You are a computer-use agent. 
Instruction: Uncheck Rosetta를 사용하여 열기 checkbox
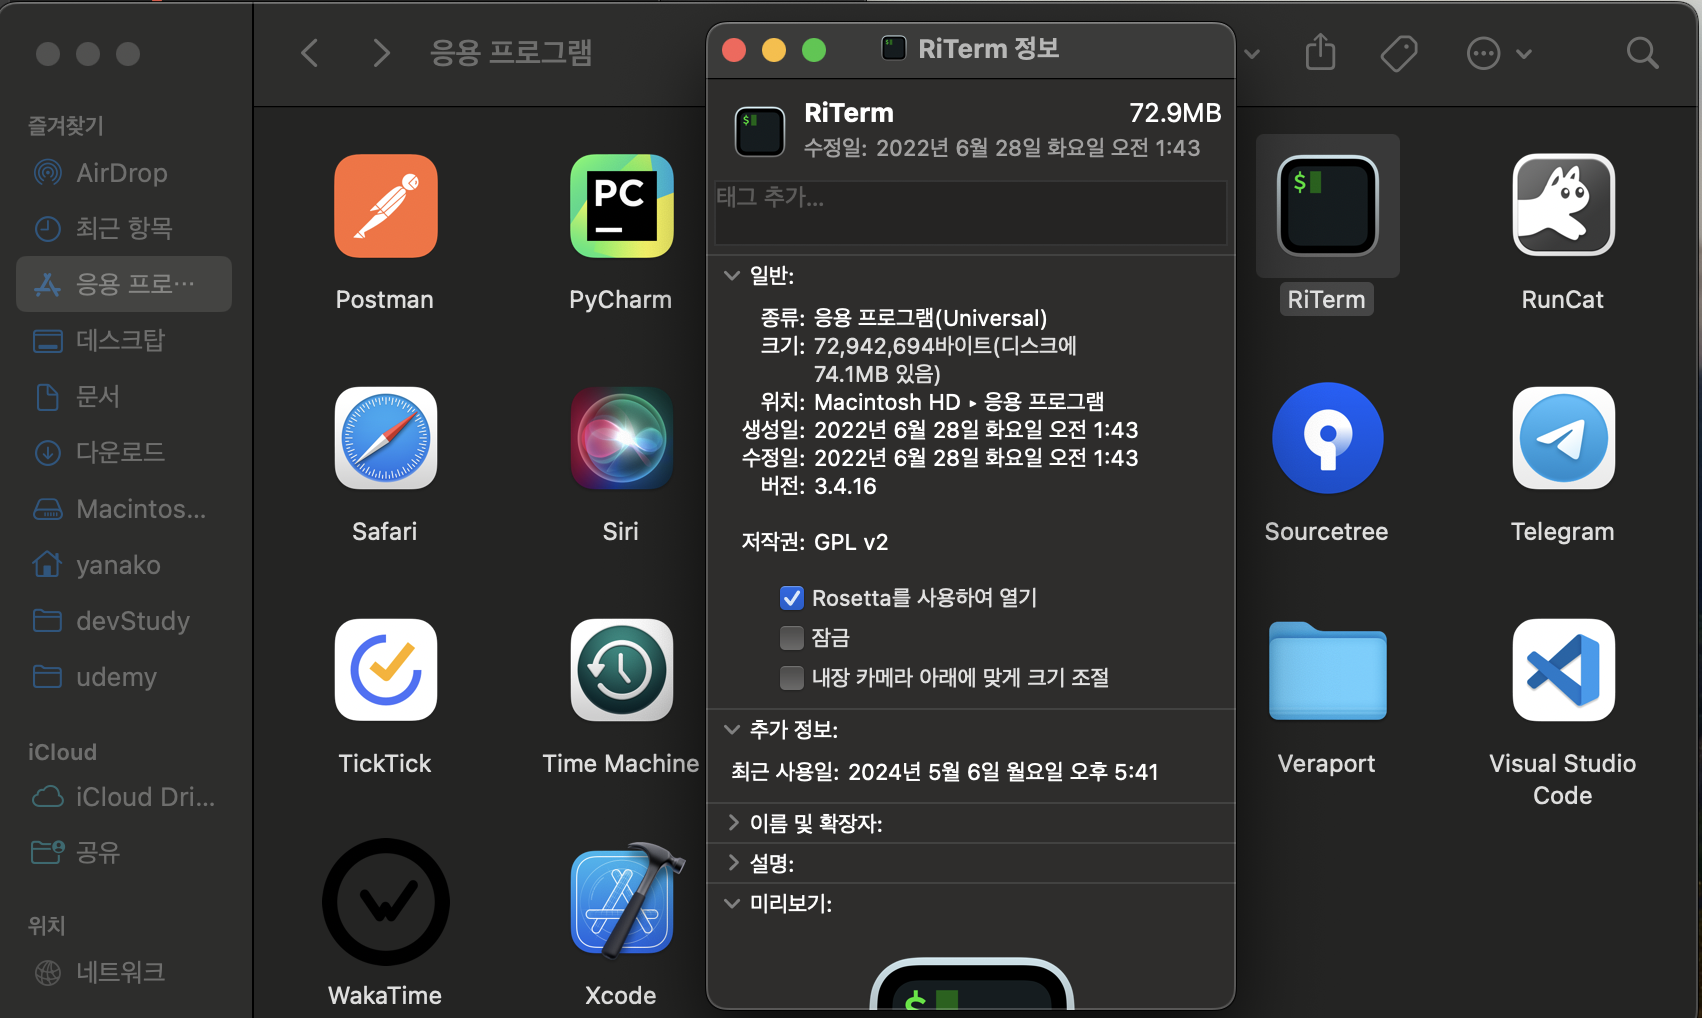[x=791, y=598]
